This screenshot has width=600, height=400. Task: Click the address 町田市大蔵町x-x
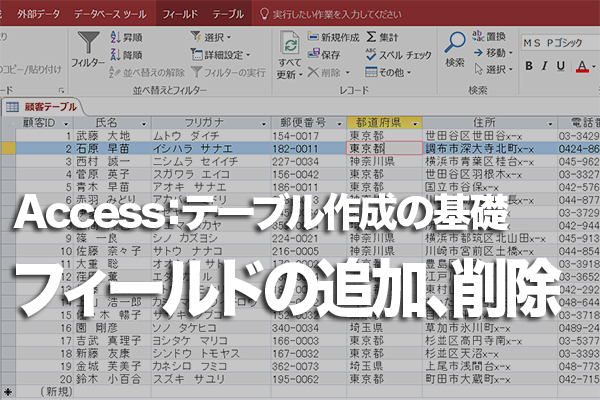(468, 379)
